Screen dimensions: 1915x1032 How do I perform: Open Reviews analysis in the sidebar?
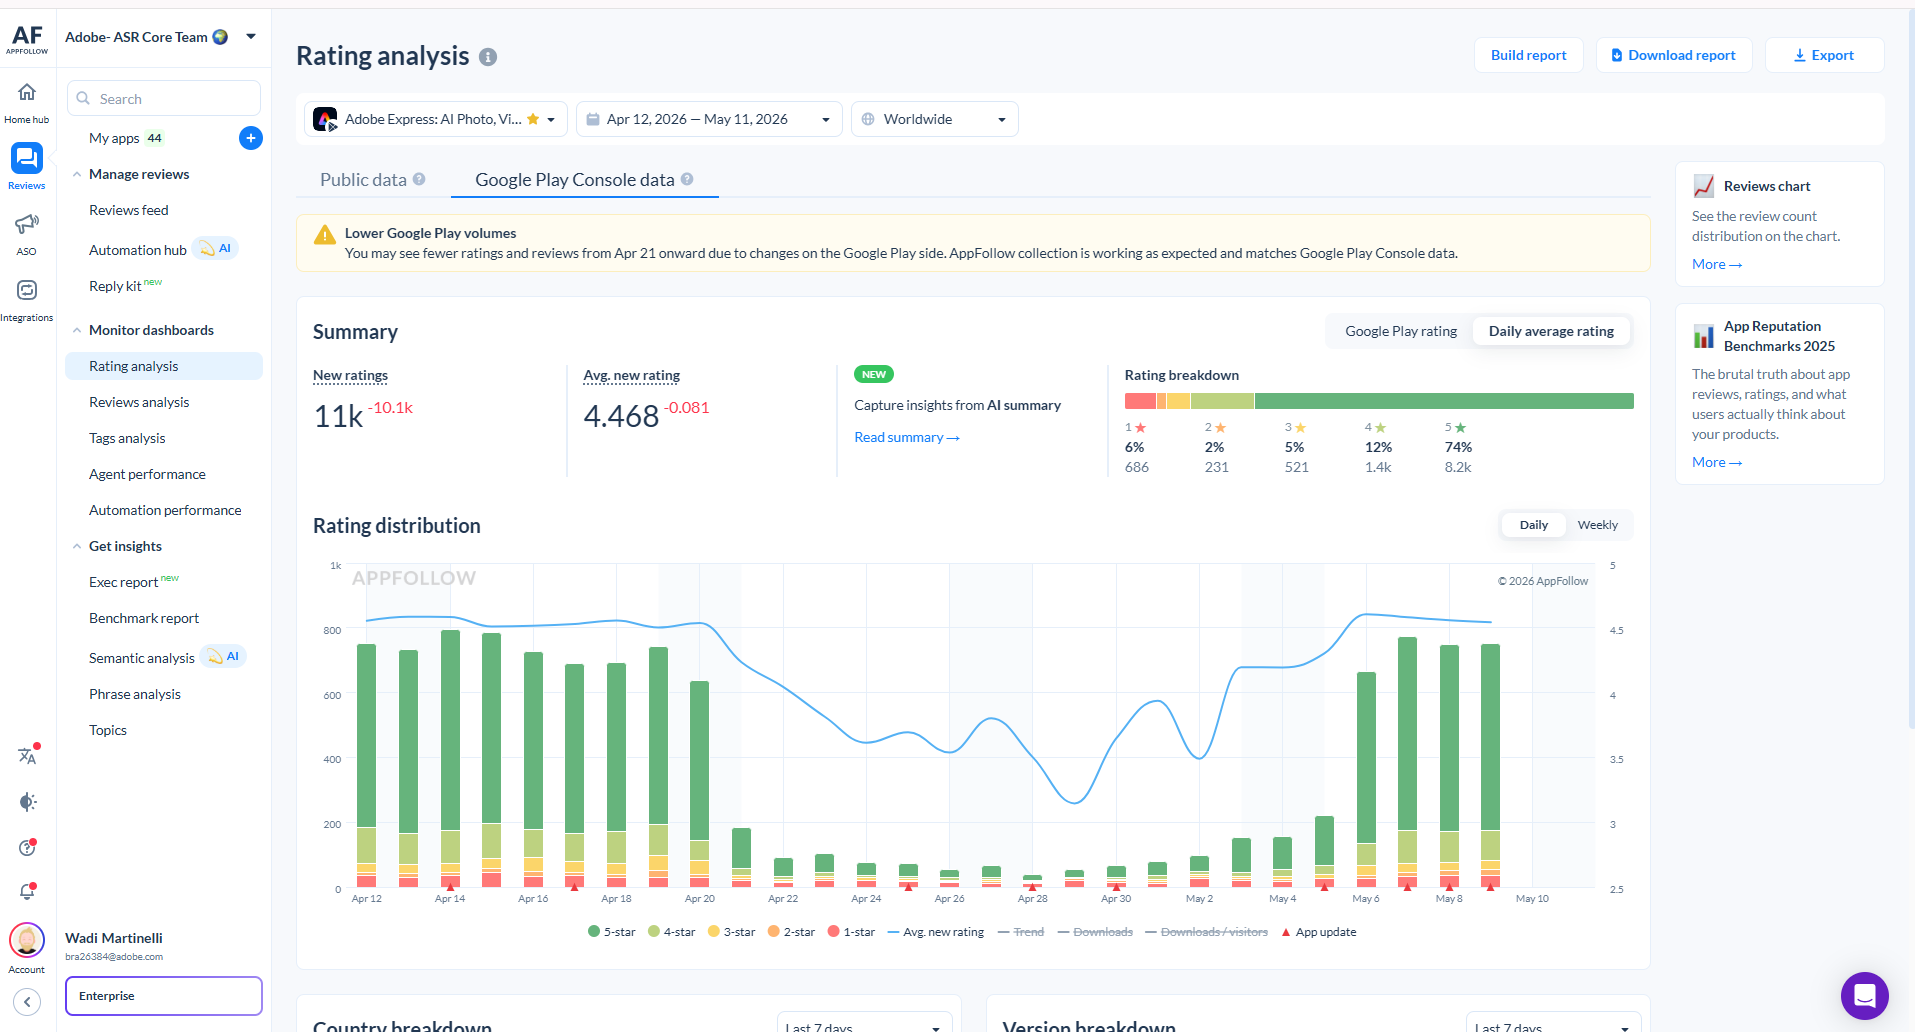(x=139, y=402)
